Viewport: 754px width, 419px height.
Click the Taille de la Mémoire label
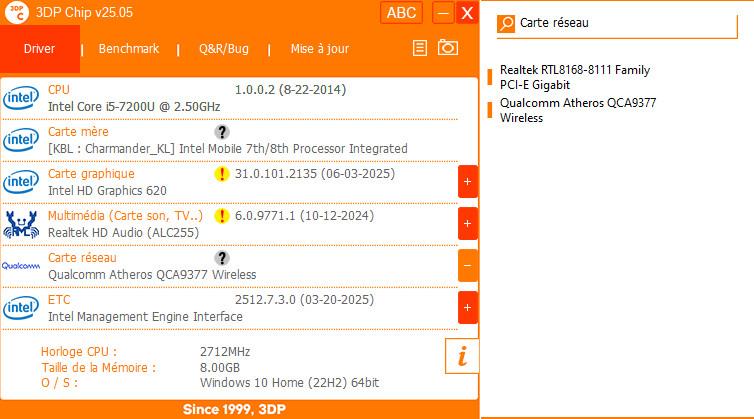coord(99,368)
